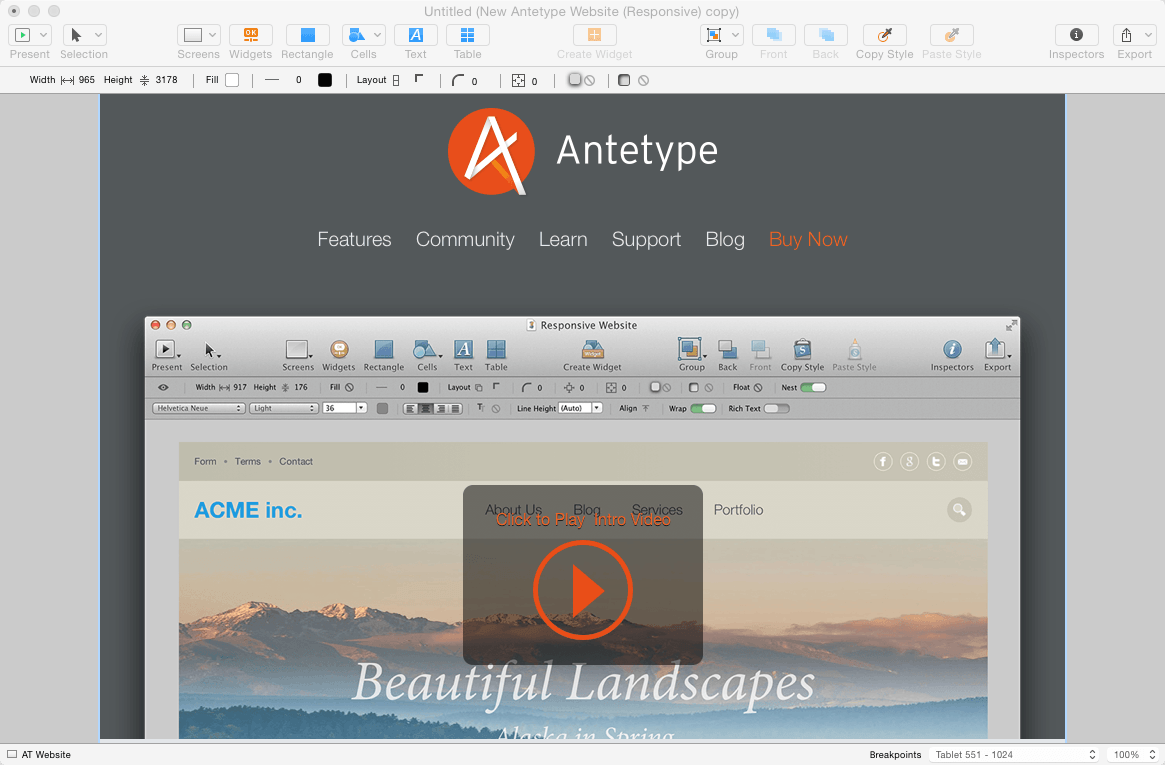
Task: Click the gray text color swatch beside font size 36
Action: coord(383,408)
